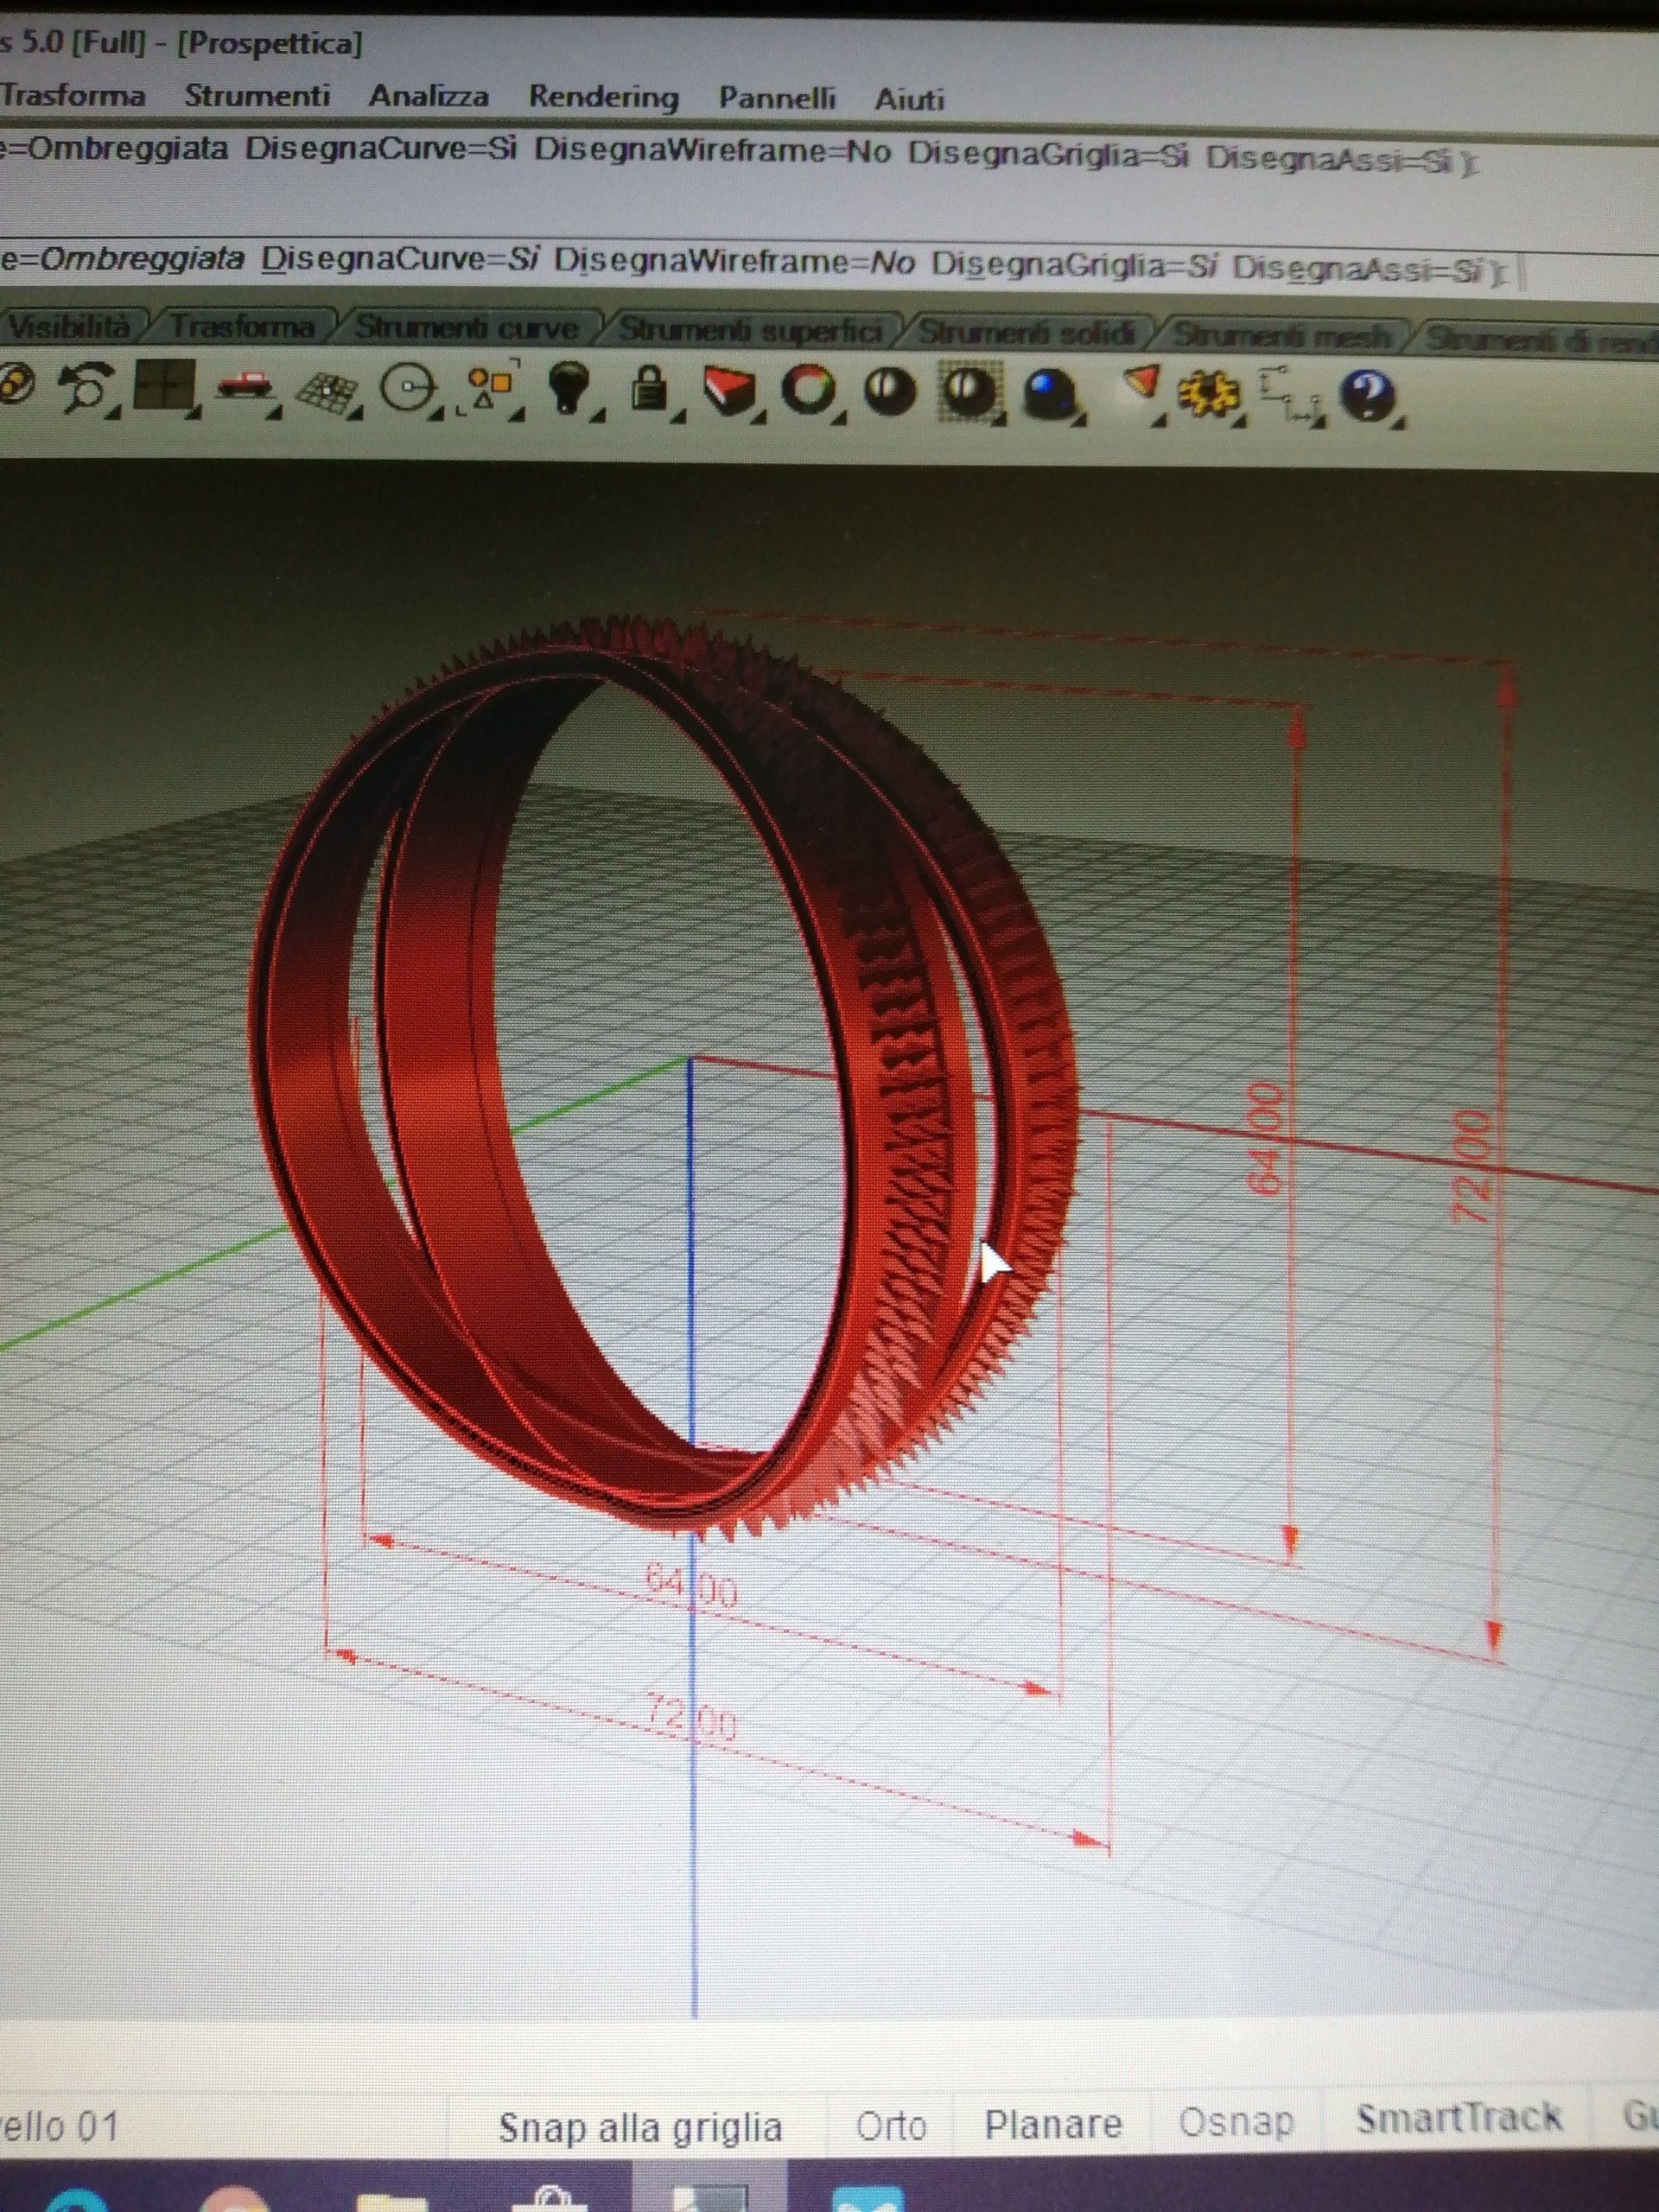The width and height of the screenshot is (1659, 2212).
Task: Click the blue render sphere icon
Action: click(x=1048, y=391)
